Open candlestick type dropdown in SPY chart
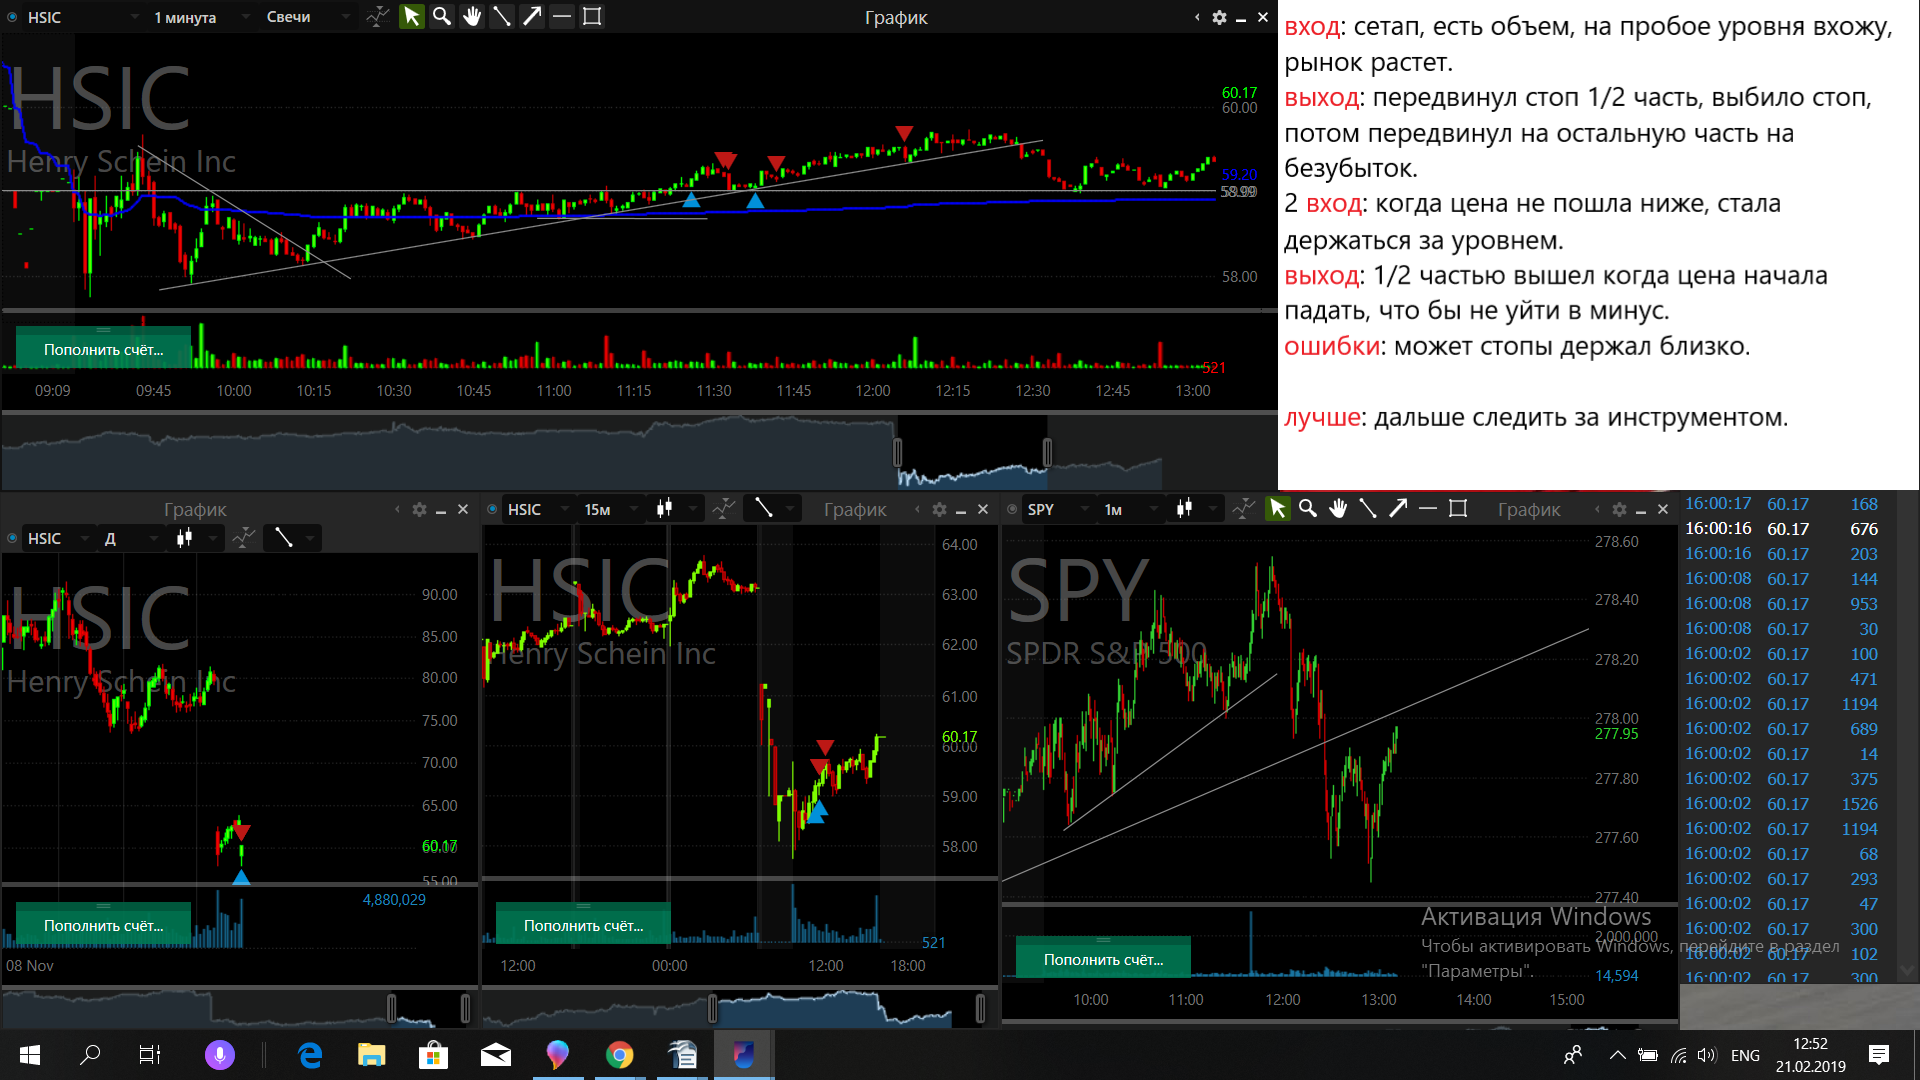The image size is (1920, 1080). coord(1195,509)
